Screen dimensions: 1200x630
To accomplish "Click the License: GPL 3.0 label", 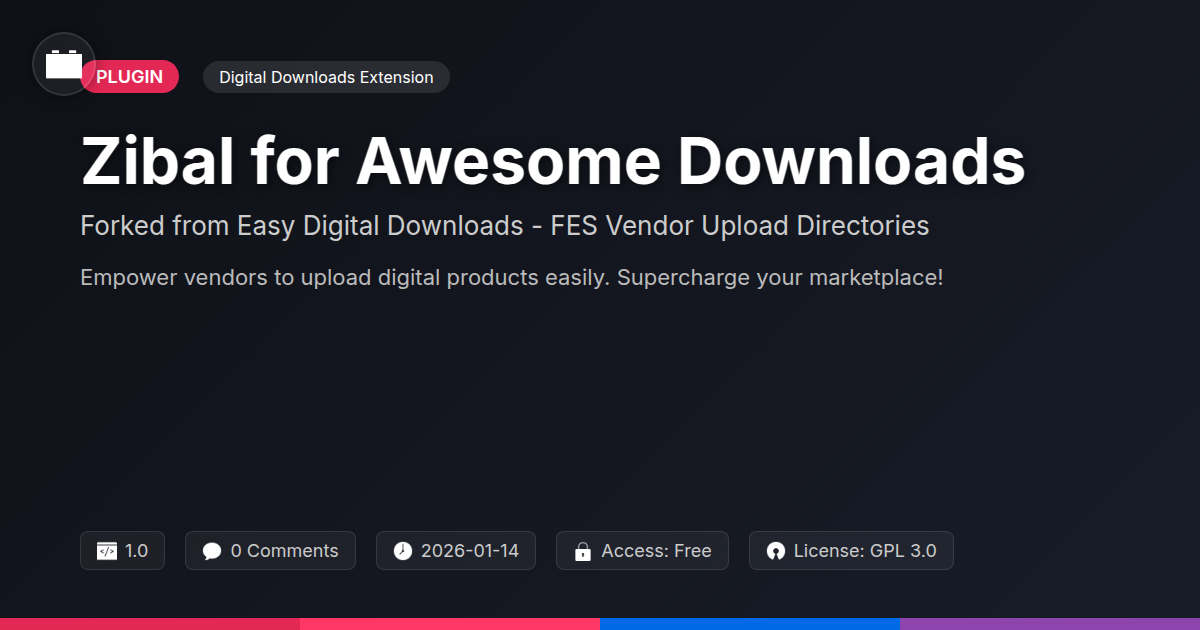I will tap(865, 551).
